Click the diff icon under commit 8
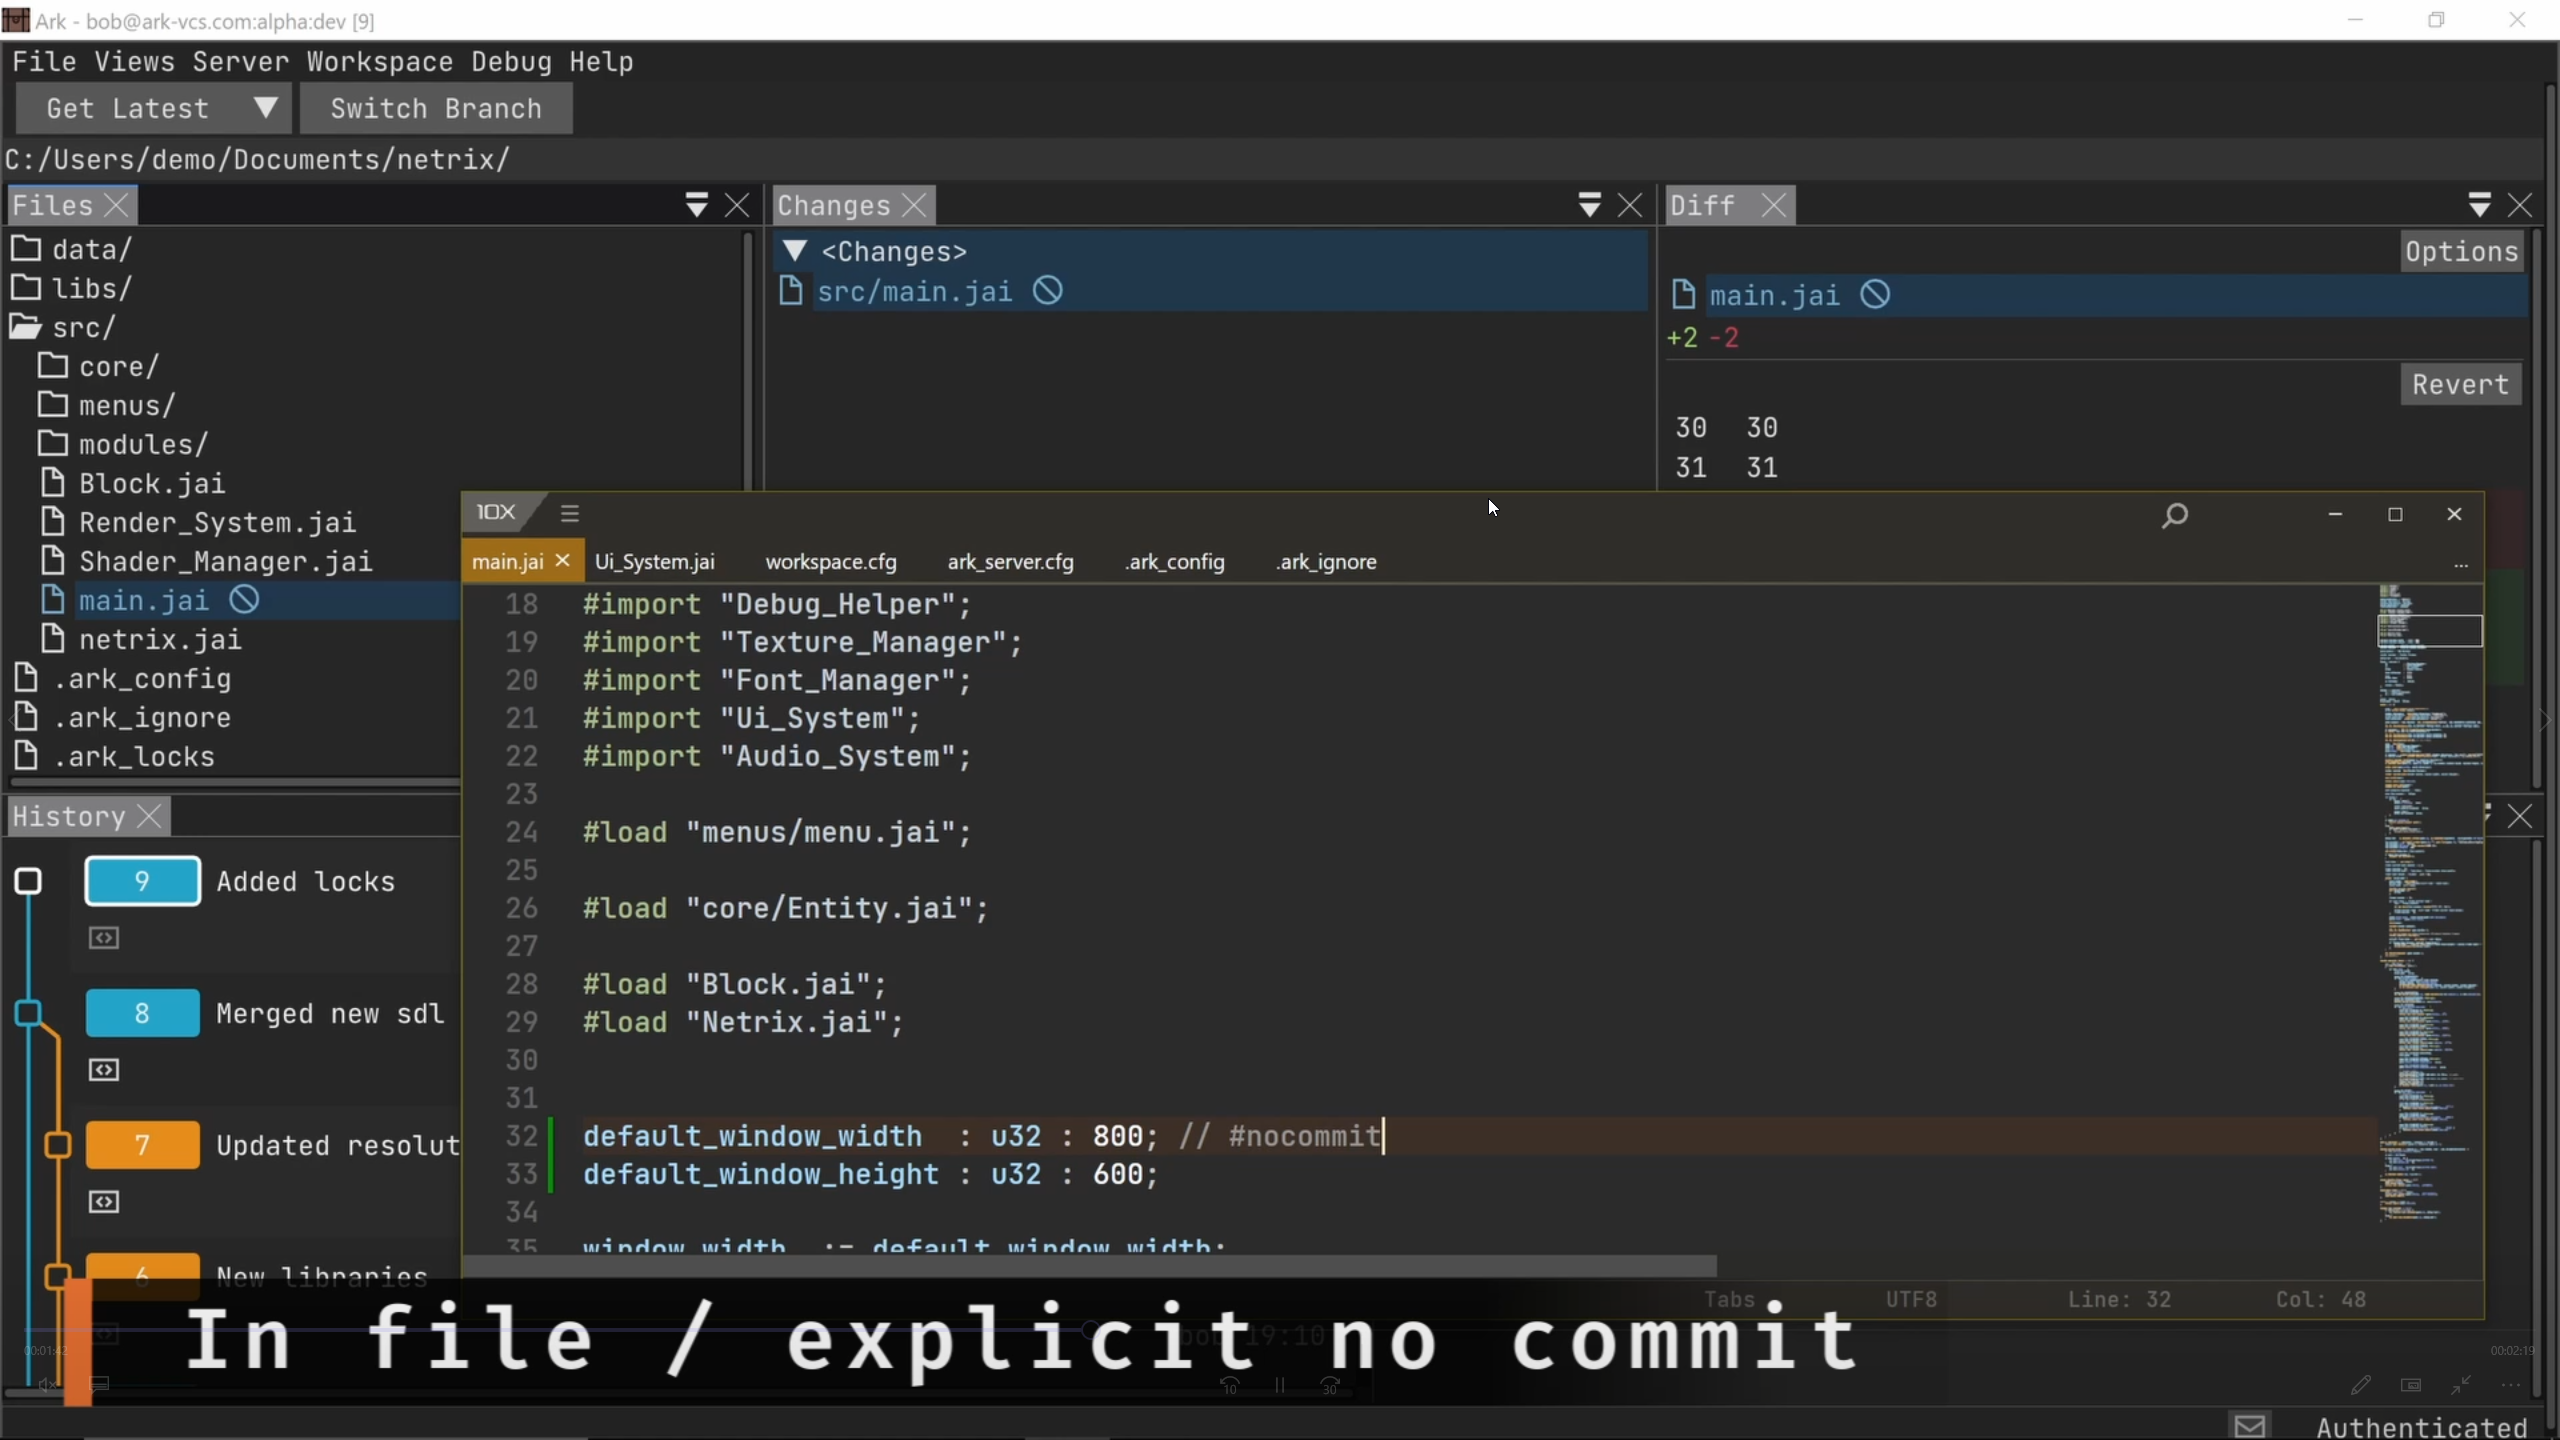The width and height of the screenshot is (2560, 1440). click(104, 1070)
